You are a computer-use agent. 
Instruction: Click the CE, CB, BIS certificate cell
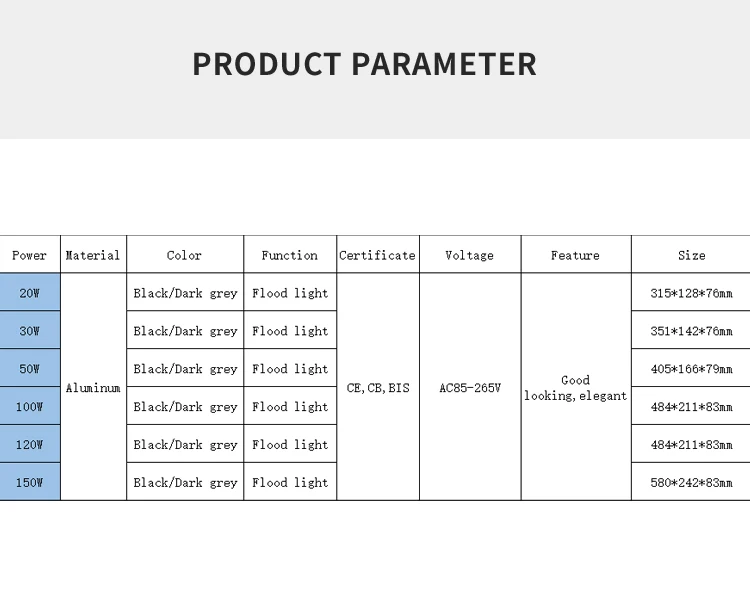[x=377, y=388]
